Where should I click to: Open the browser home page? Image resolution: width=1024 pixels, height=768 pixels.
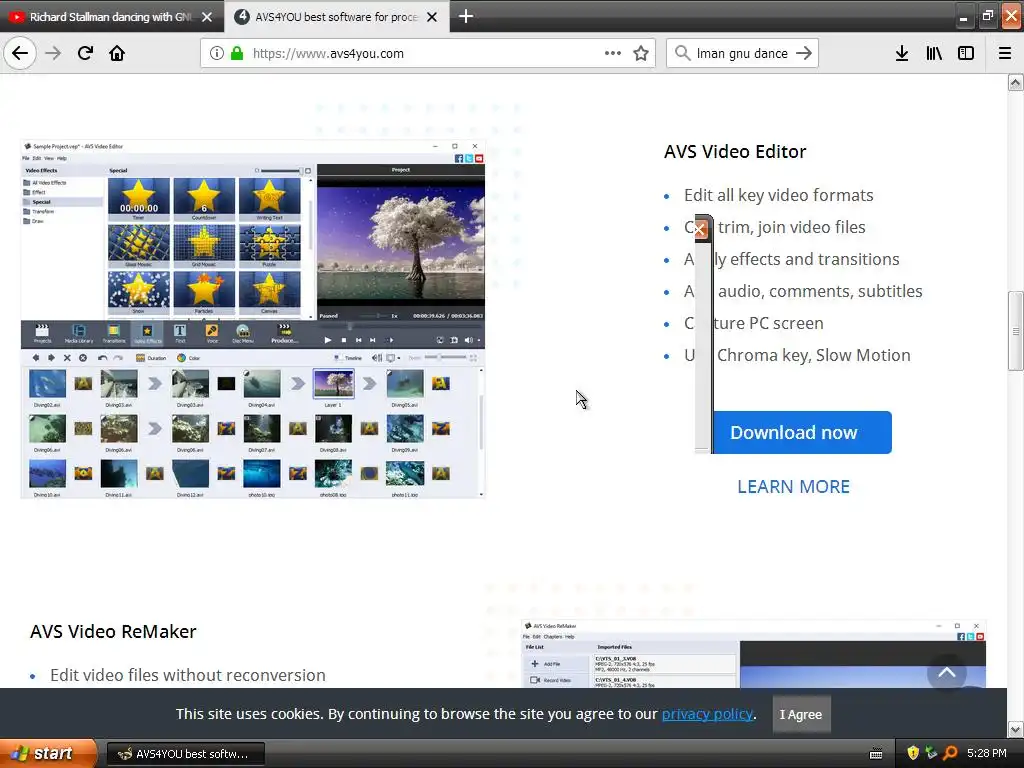117,53
